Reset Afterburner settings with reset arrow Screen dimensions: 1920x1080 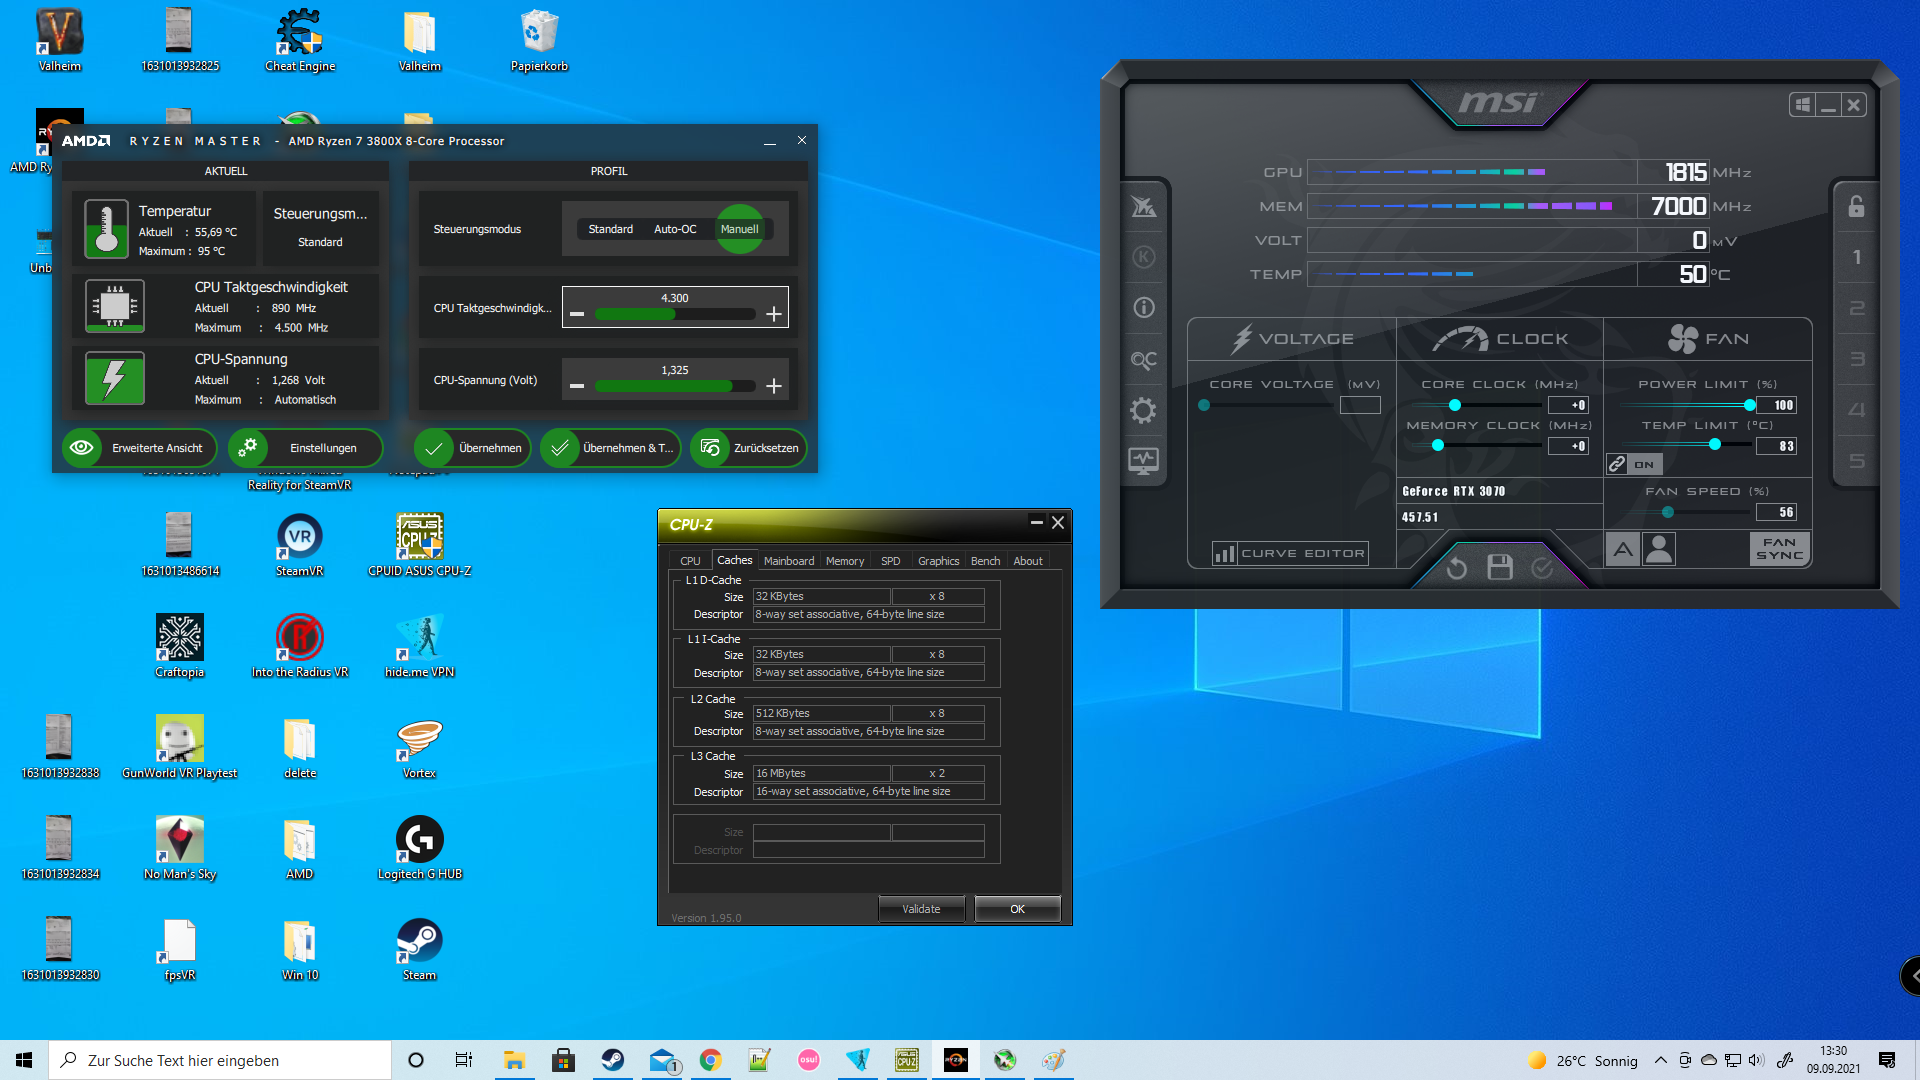(x=1456, y=568)
